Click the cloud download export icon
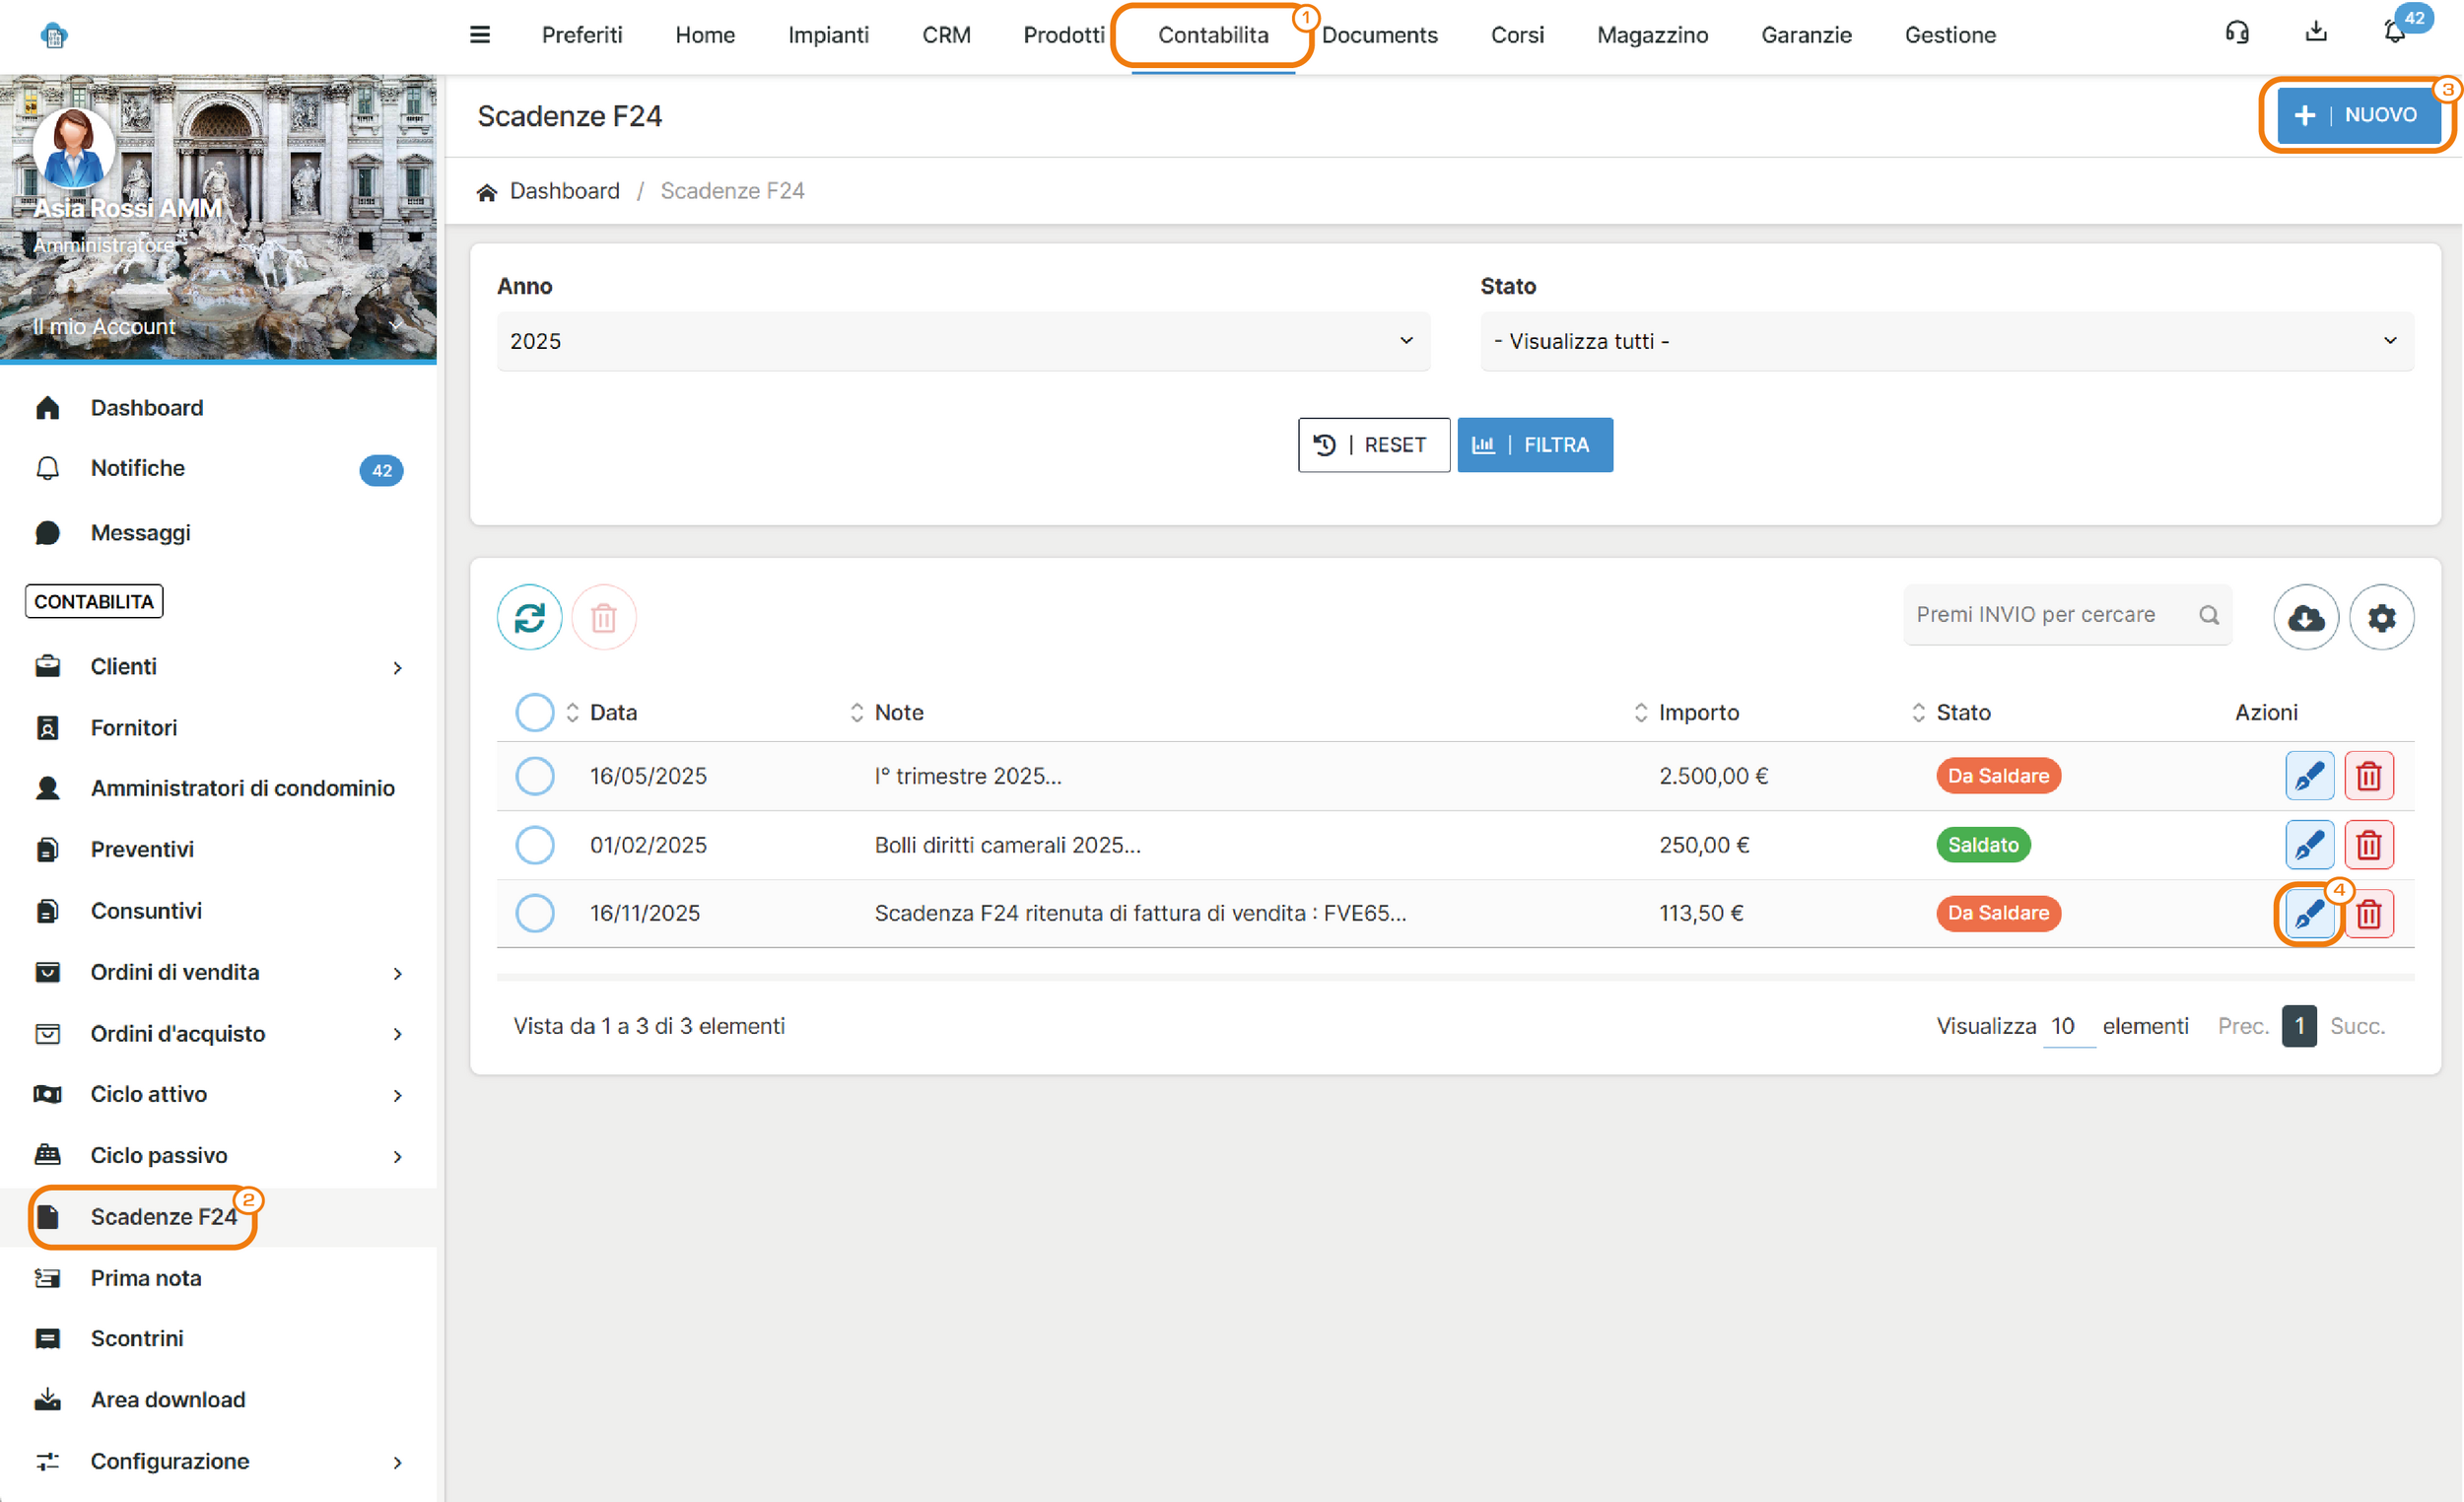The width and height of the screenshot is (2464, 1502). tap(2304, 617)
